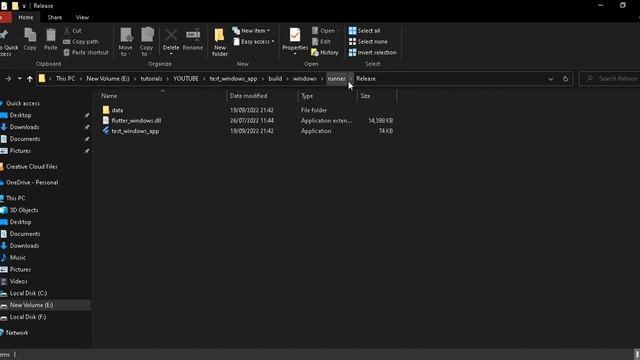Open the Copy to menu
This screenshot has height=360, width=640.
click(x=146, y=42)
